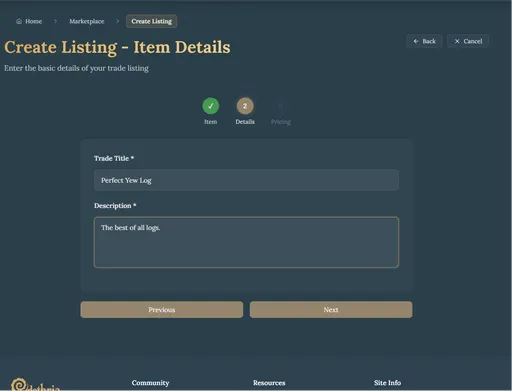Screen dimensions: 512x391
Task: Click the arrow icon on the Back button
Action: click(416, 41)
